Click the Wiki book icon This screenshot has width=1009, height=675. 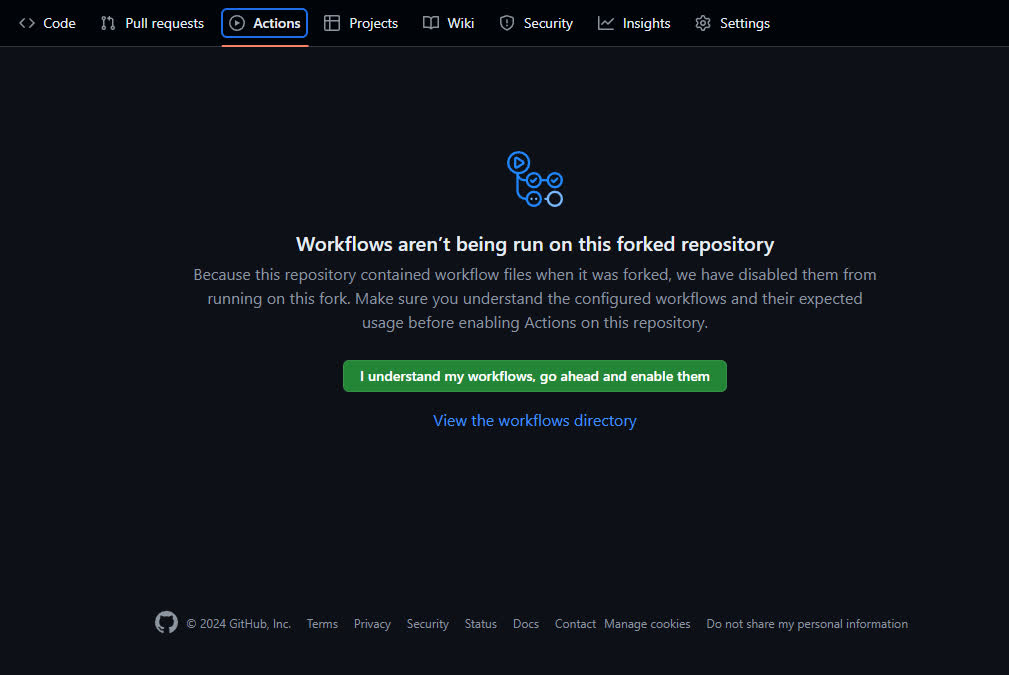430,23
